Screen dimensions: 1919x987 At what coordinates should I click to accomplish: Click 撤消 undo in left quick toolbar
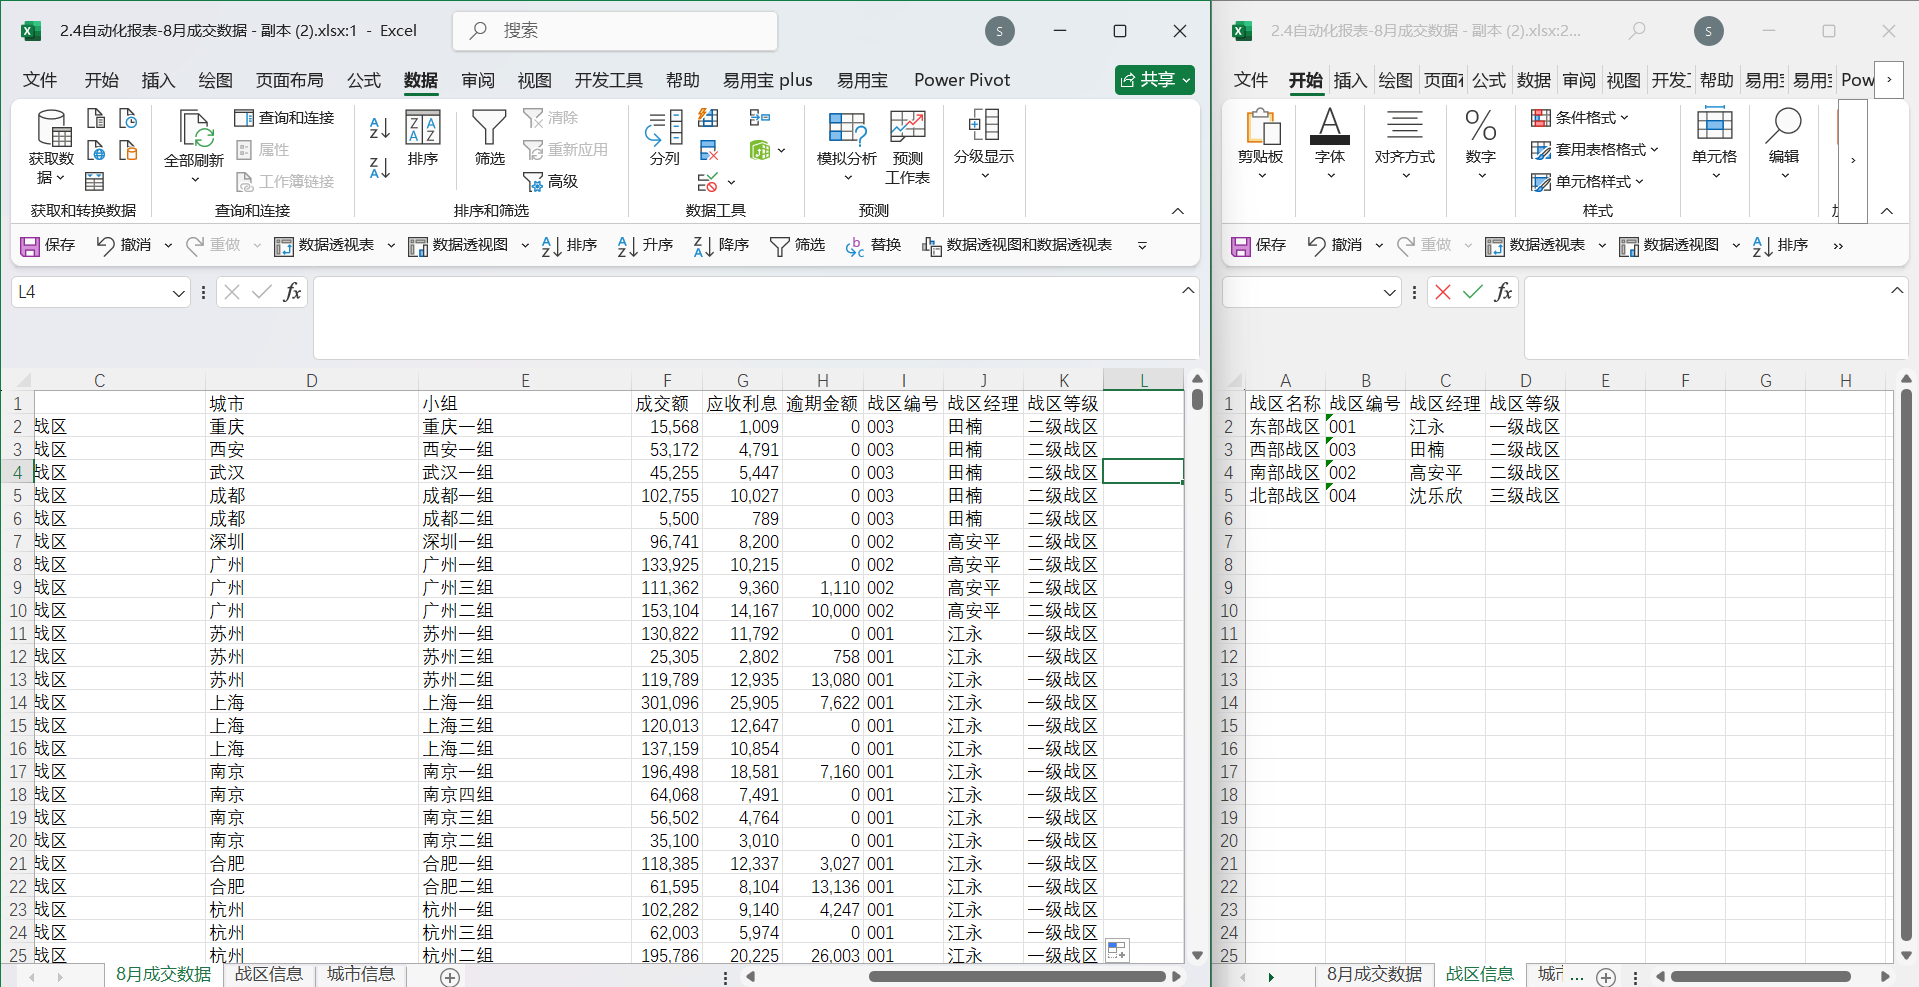pos(123,245)
